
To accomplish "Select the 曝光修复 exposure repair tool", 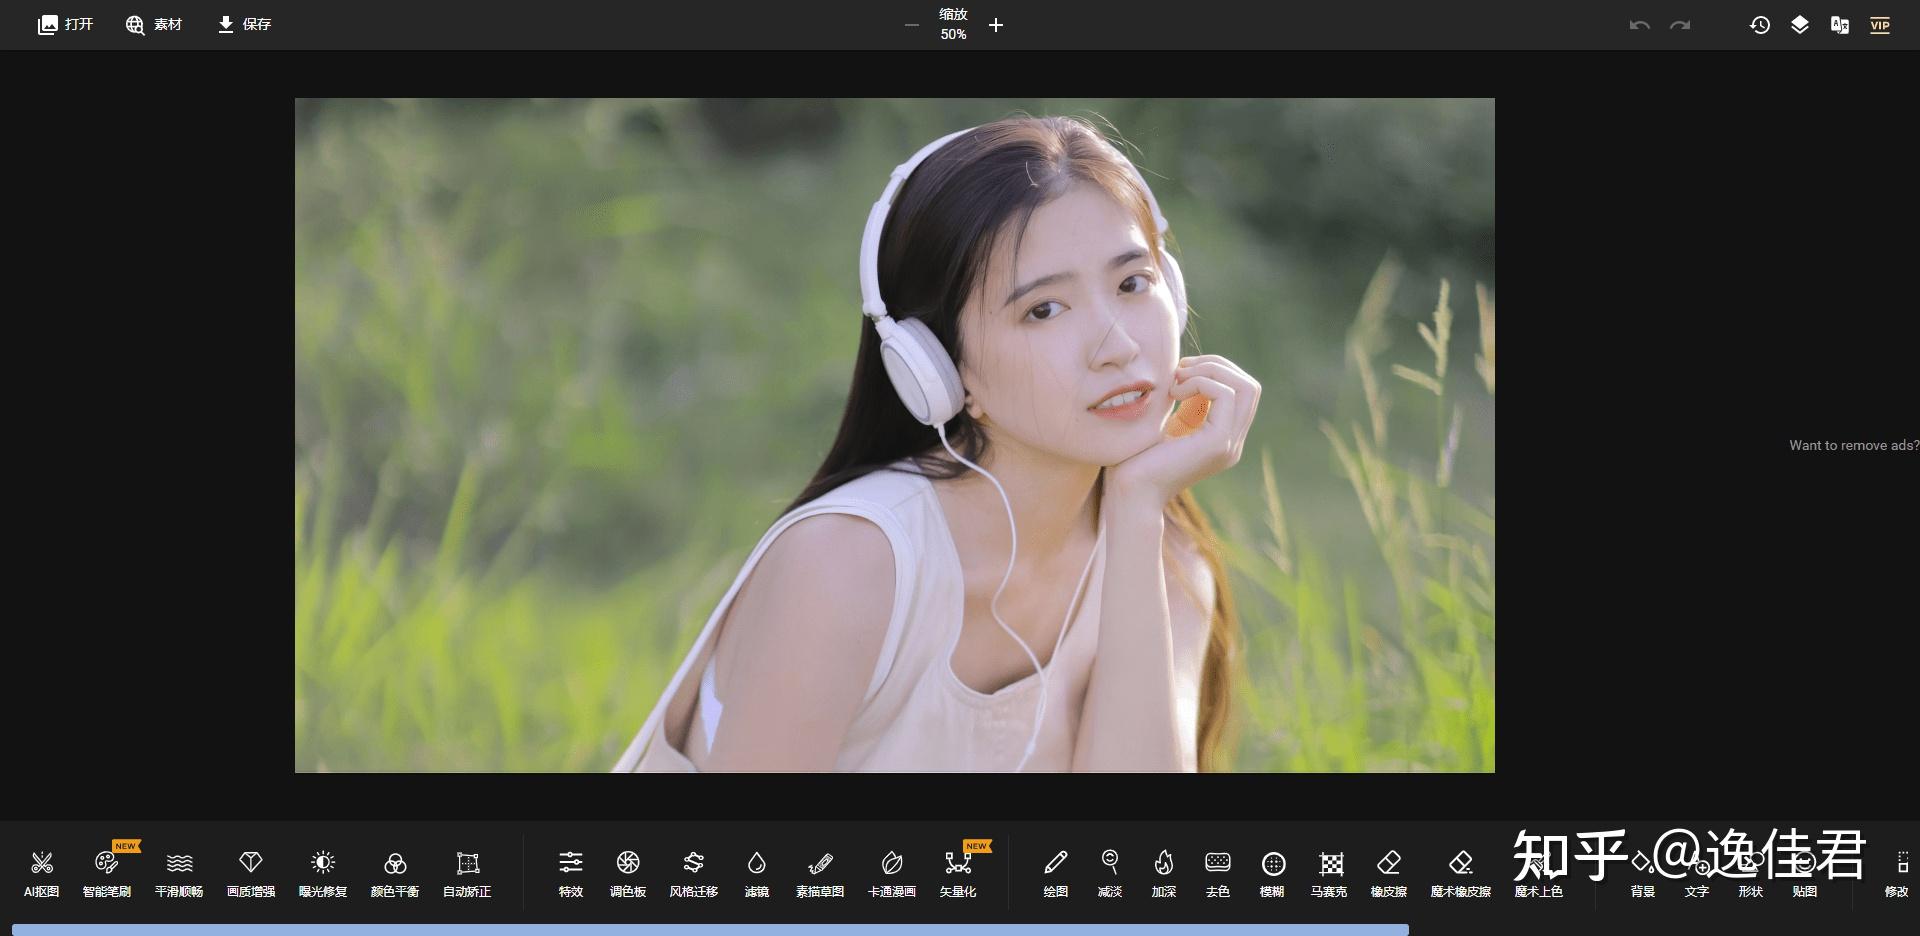I will [x=322, y=873].
